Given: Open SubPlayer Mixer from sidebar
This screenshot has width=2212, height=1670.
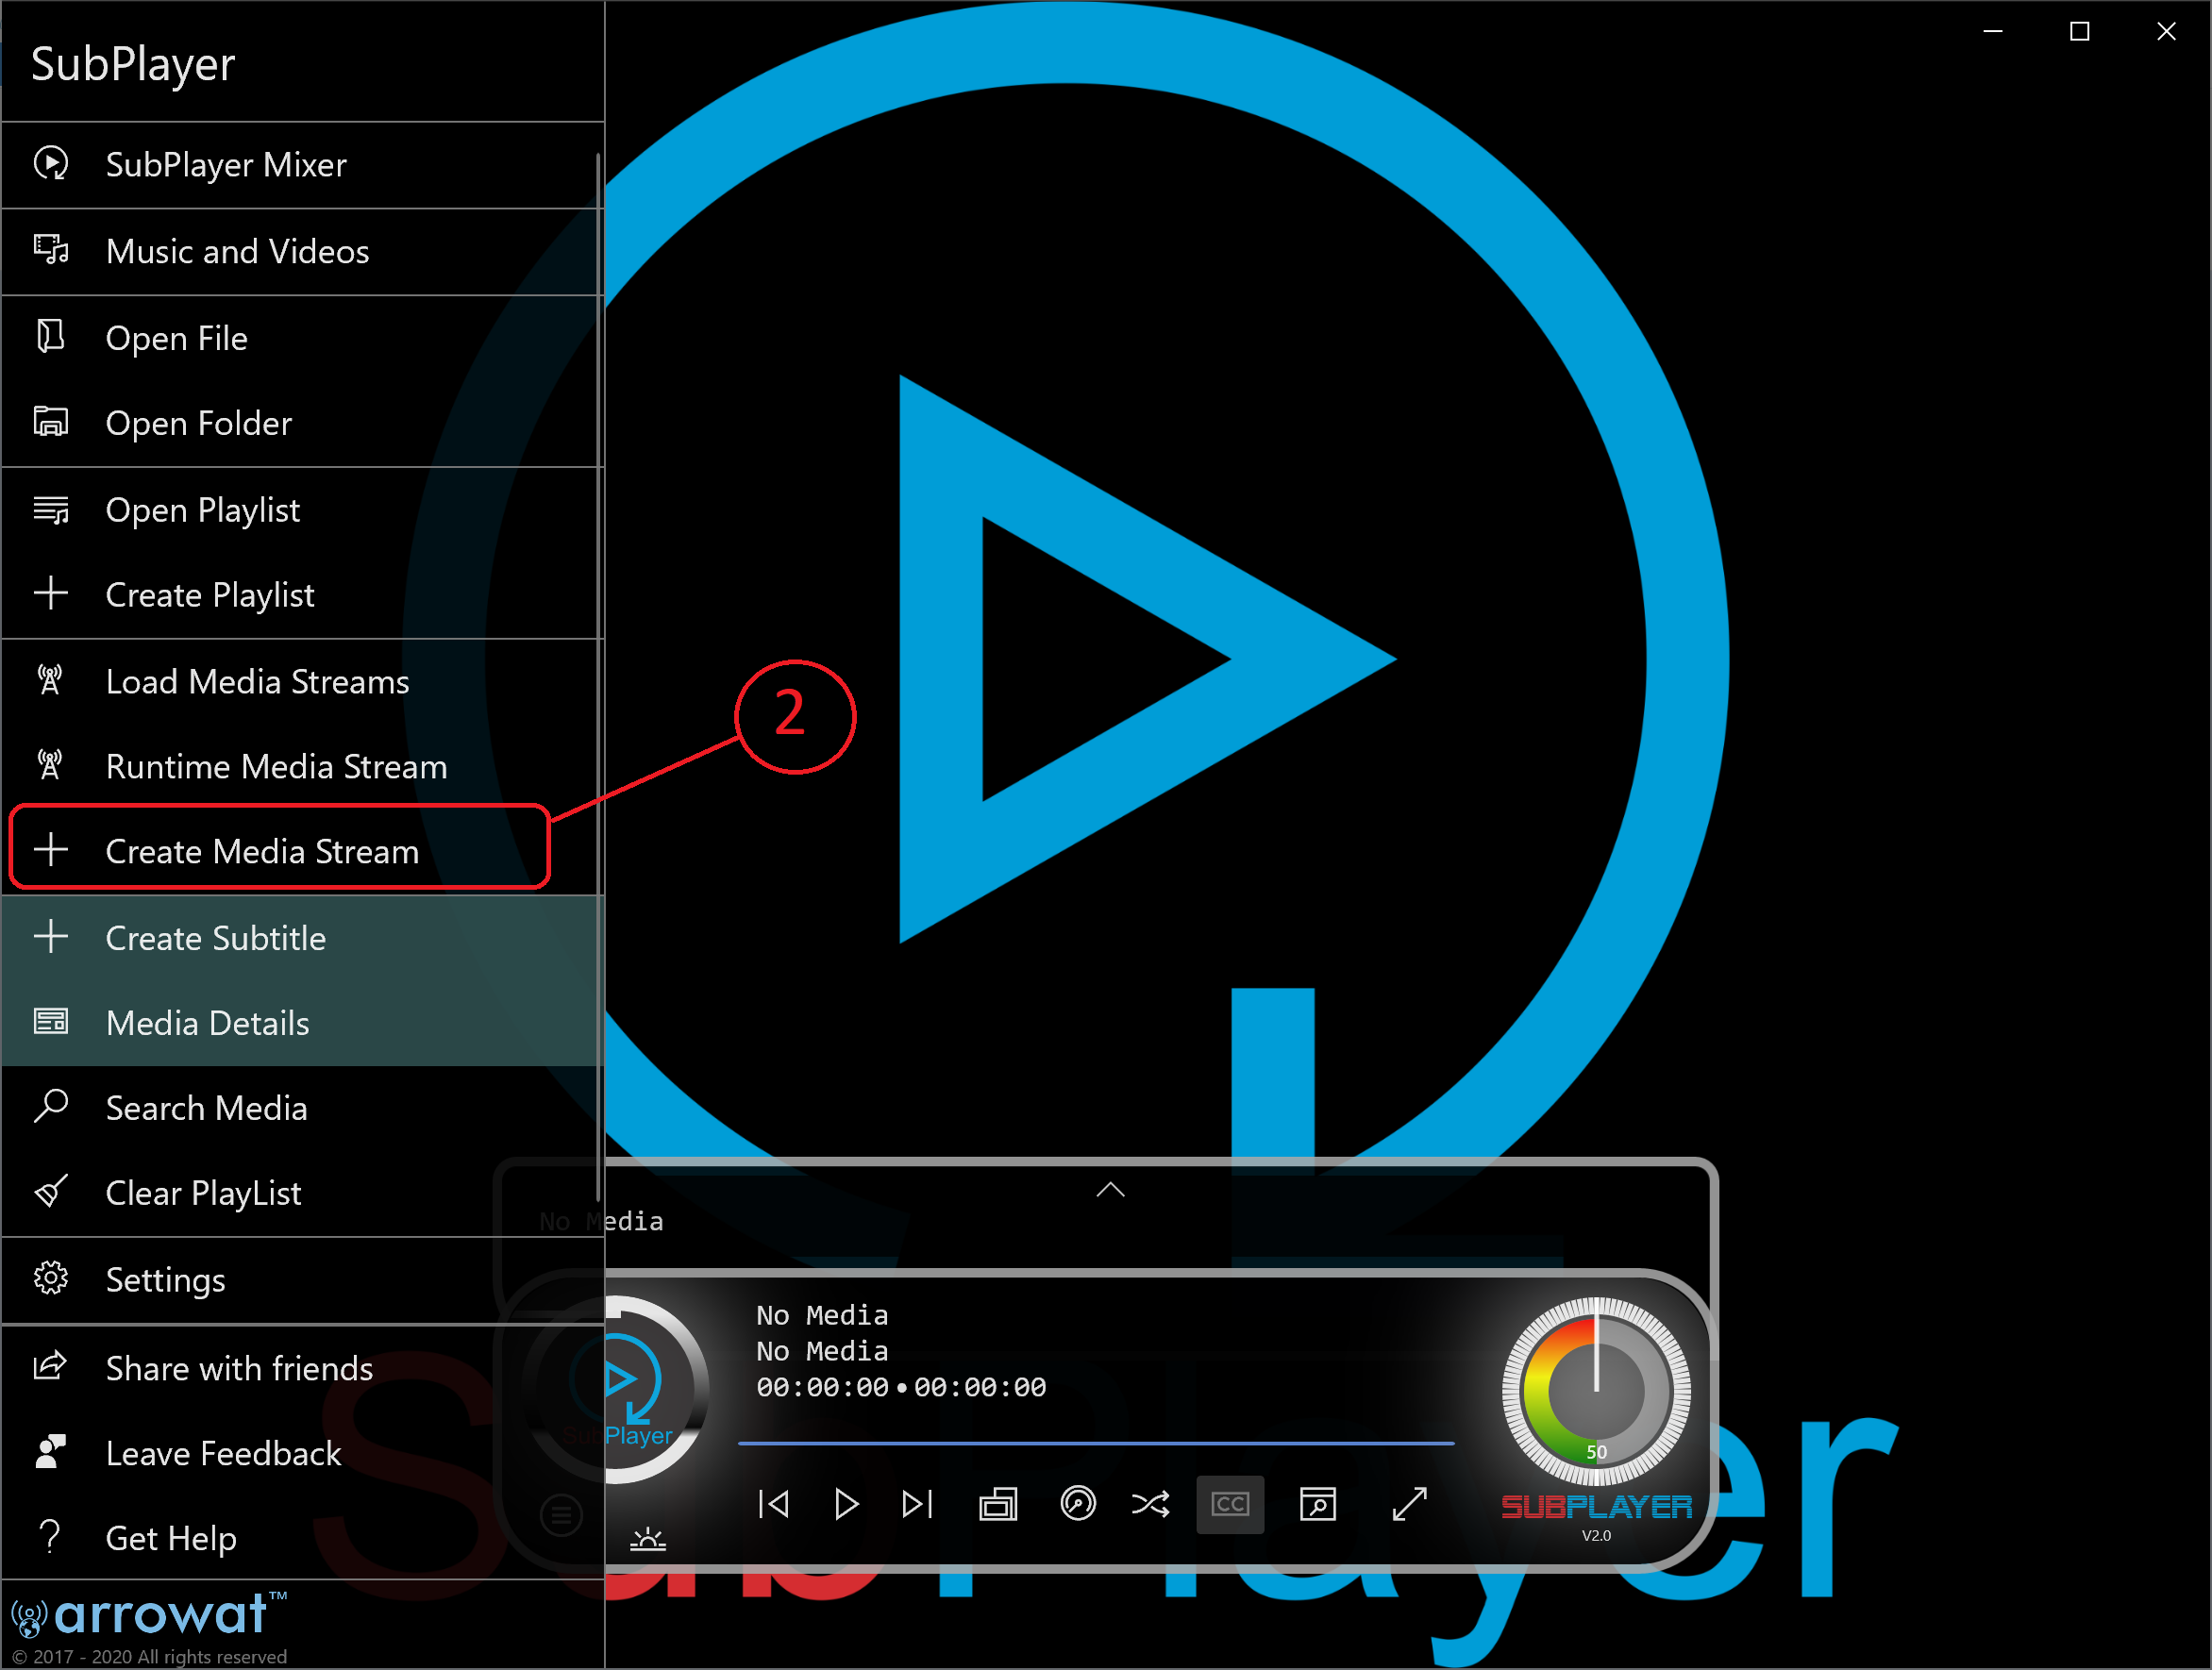Looking at the screenshot, I should (302, 165).
